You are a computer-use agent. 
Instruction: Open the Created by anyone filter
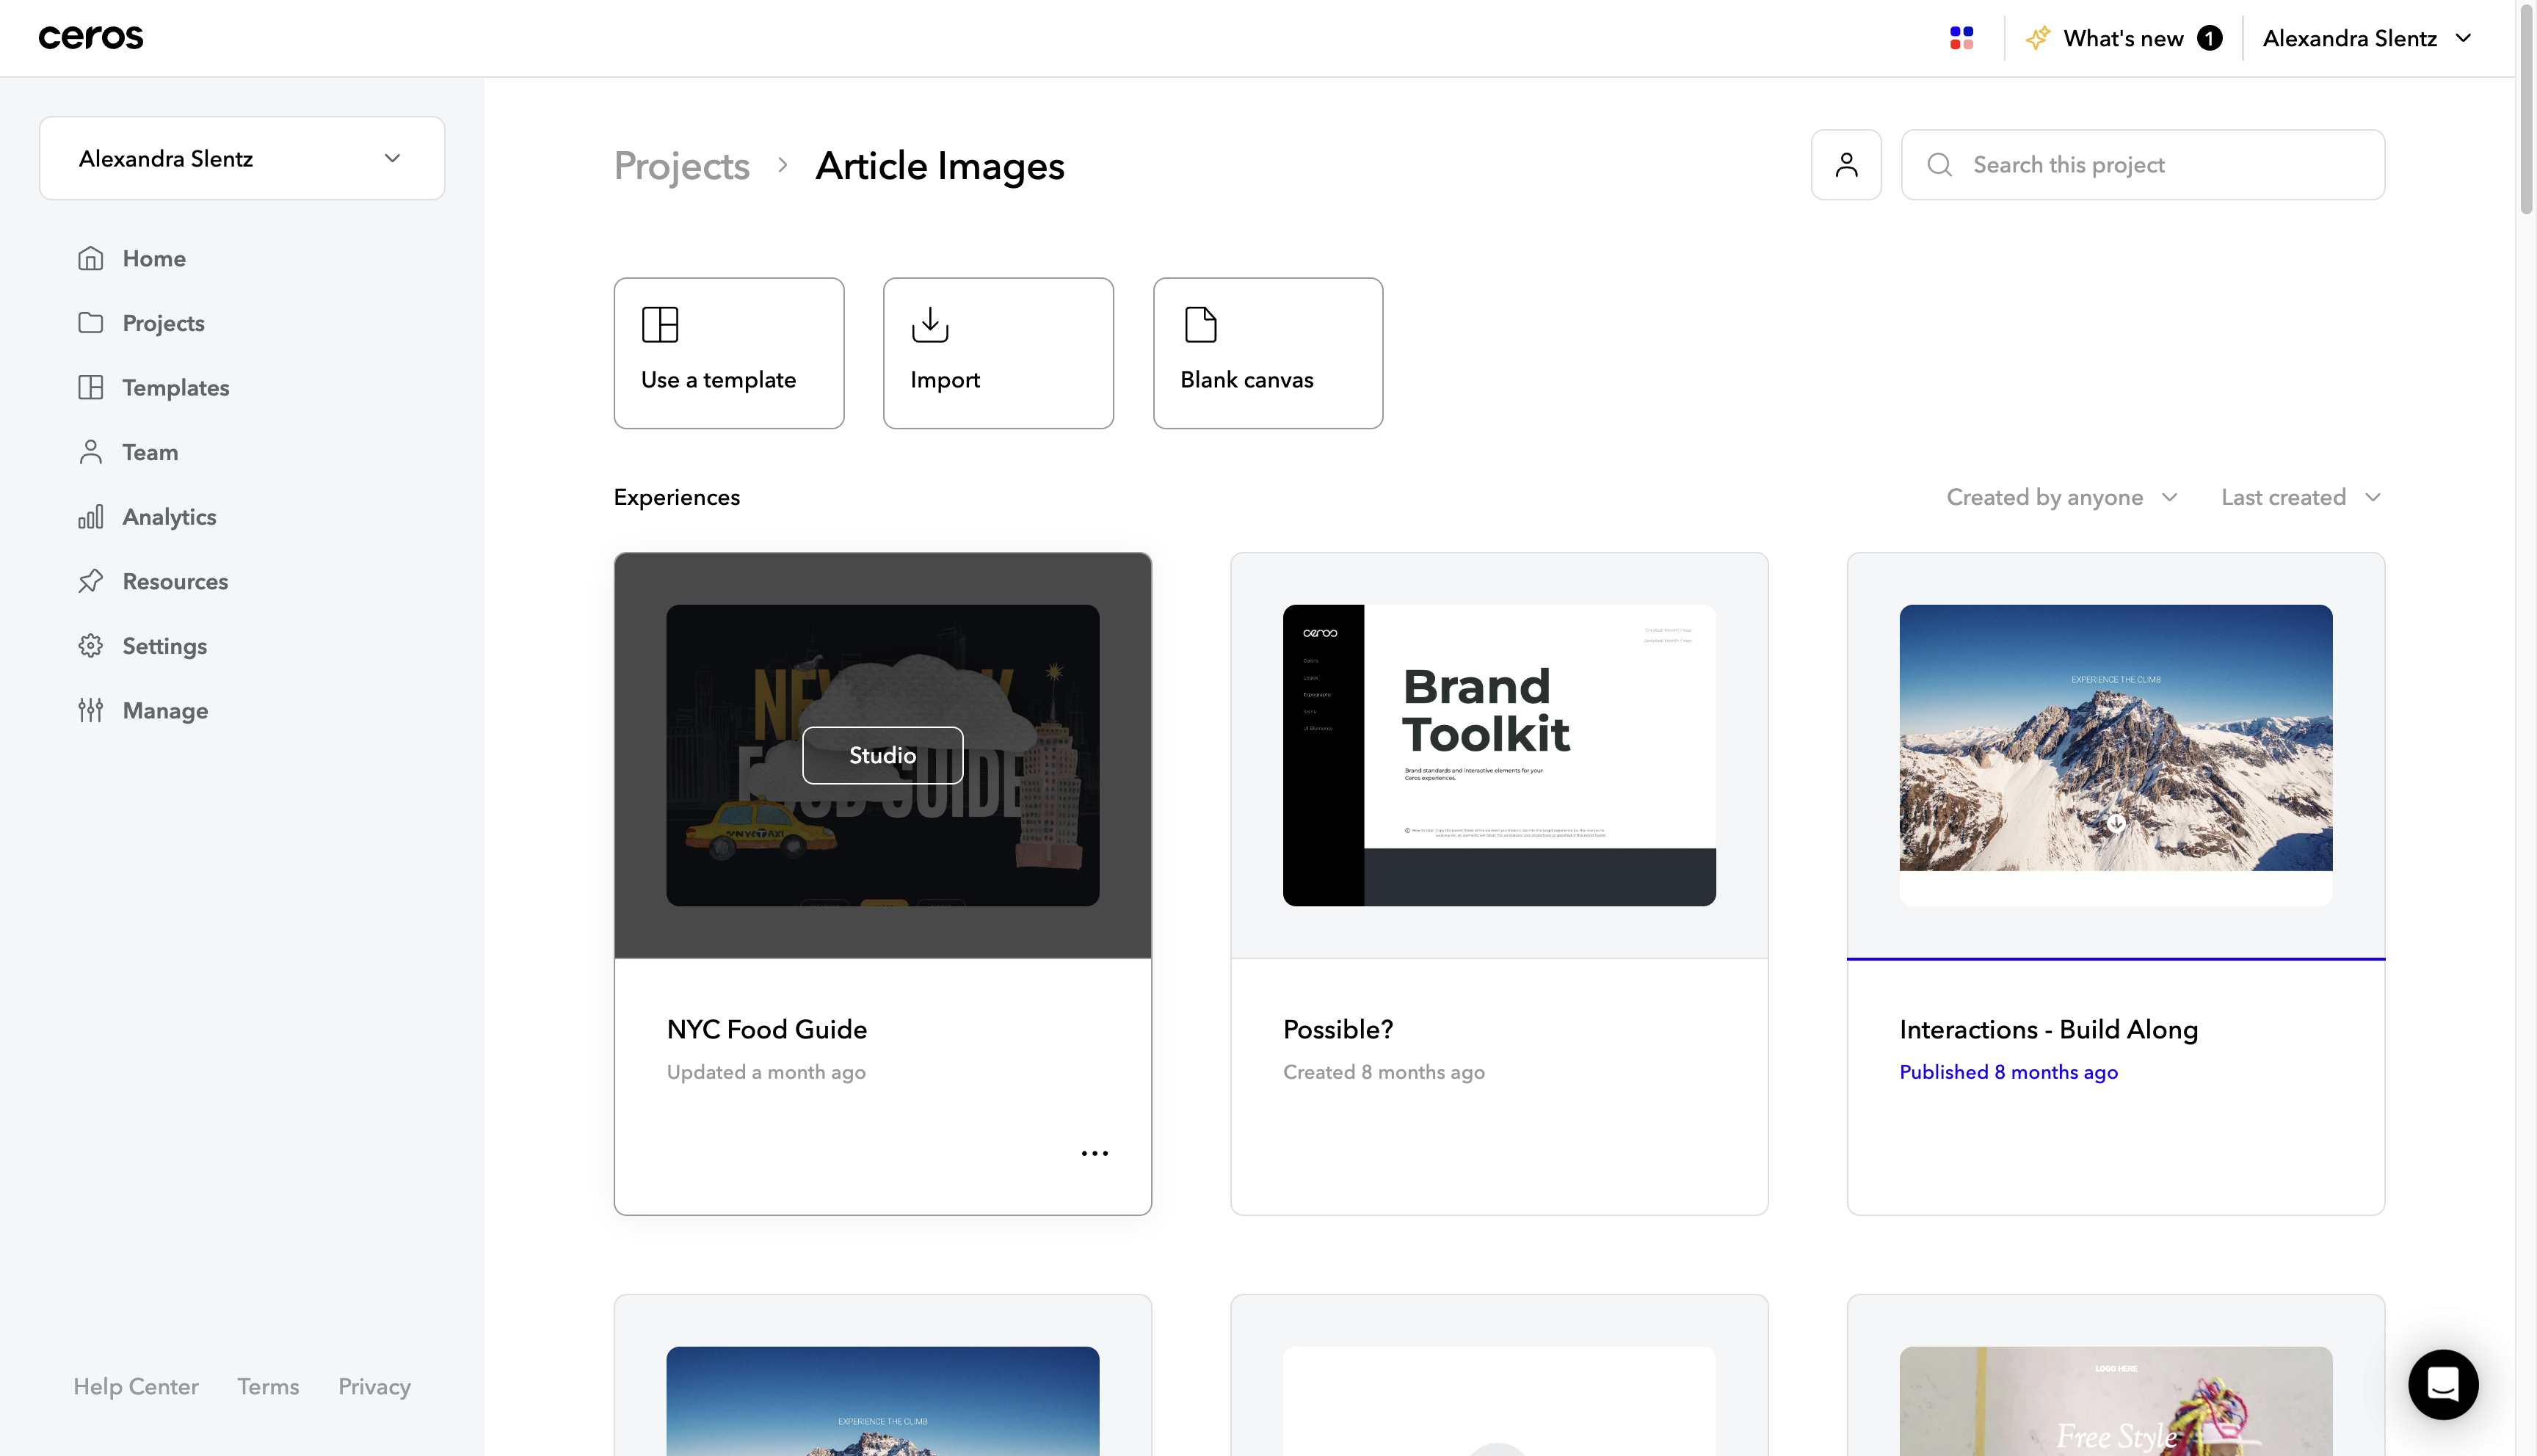2062,497
